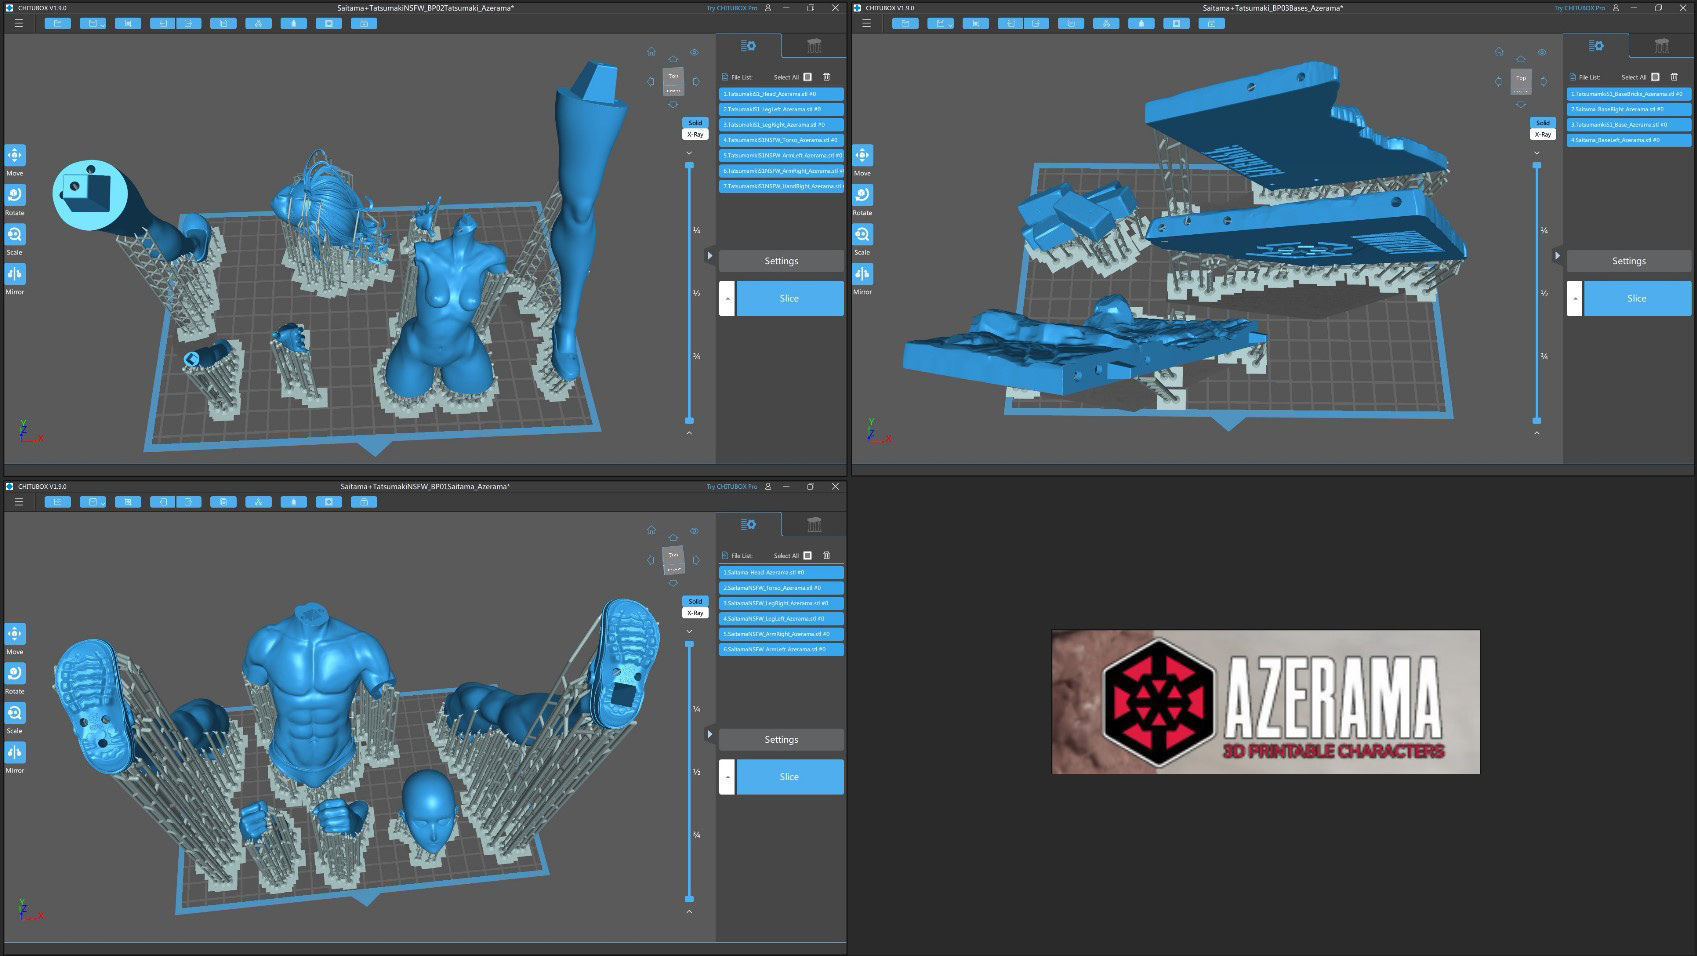Click the account user icon in the Bases window
Screen dimensions: 1697x956
[x=1616, y=8]
